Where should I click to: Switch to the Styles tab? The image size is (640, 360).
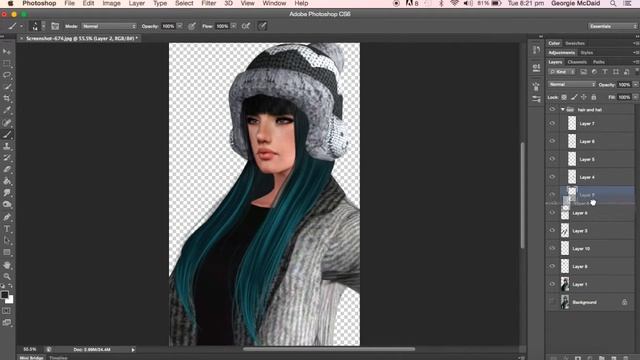point(587,53)
